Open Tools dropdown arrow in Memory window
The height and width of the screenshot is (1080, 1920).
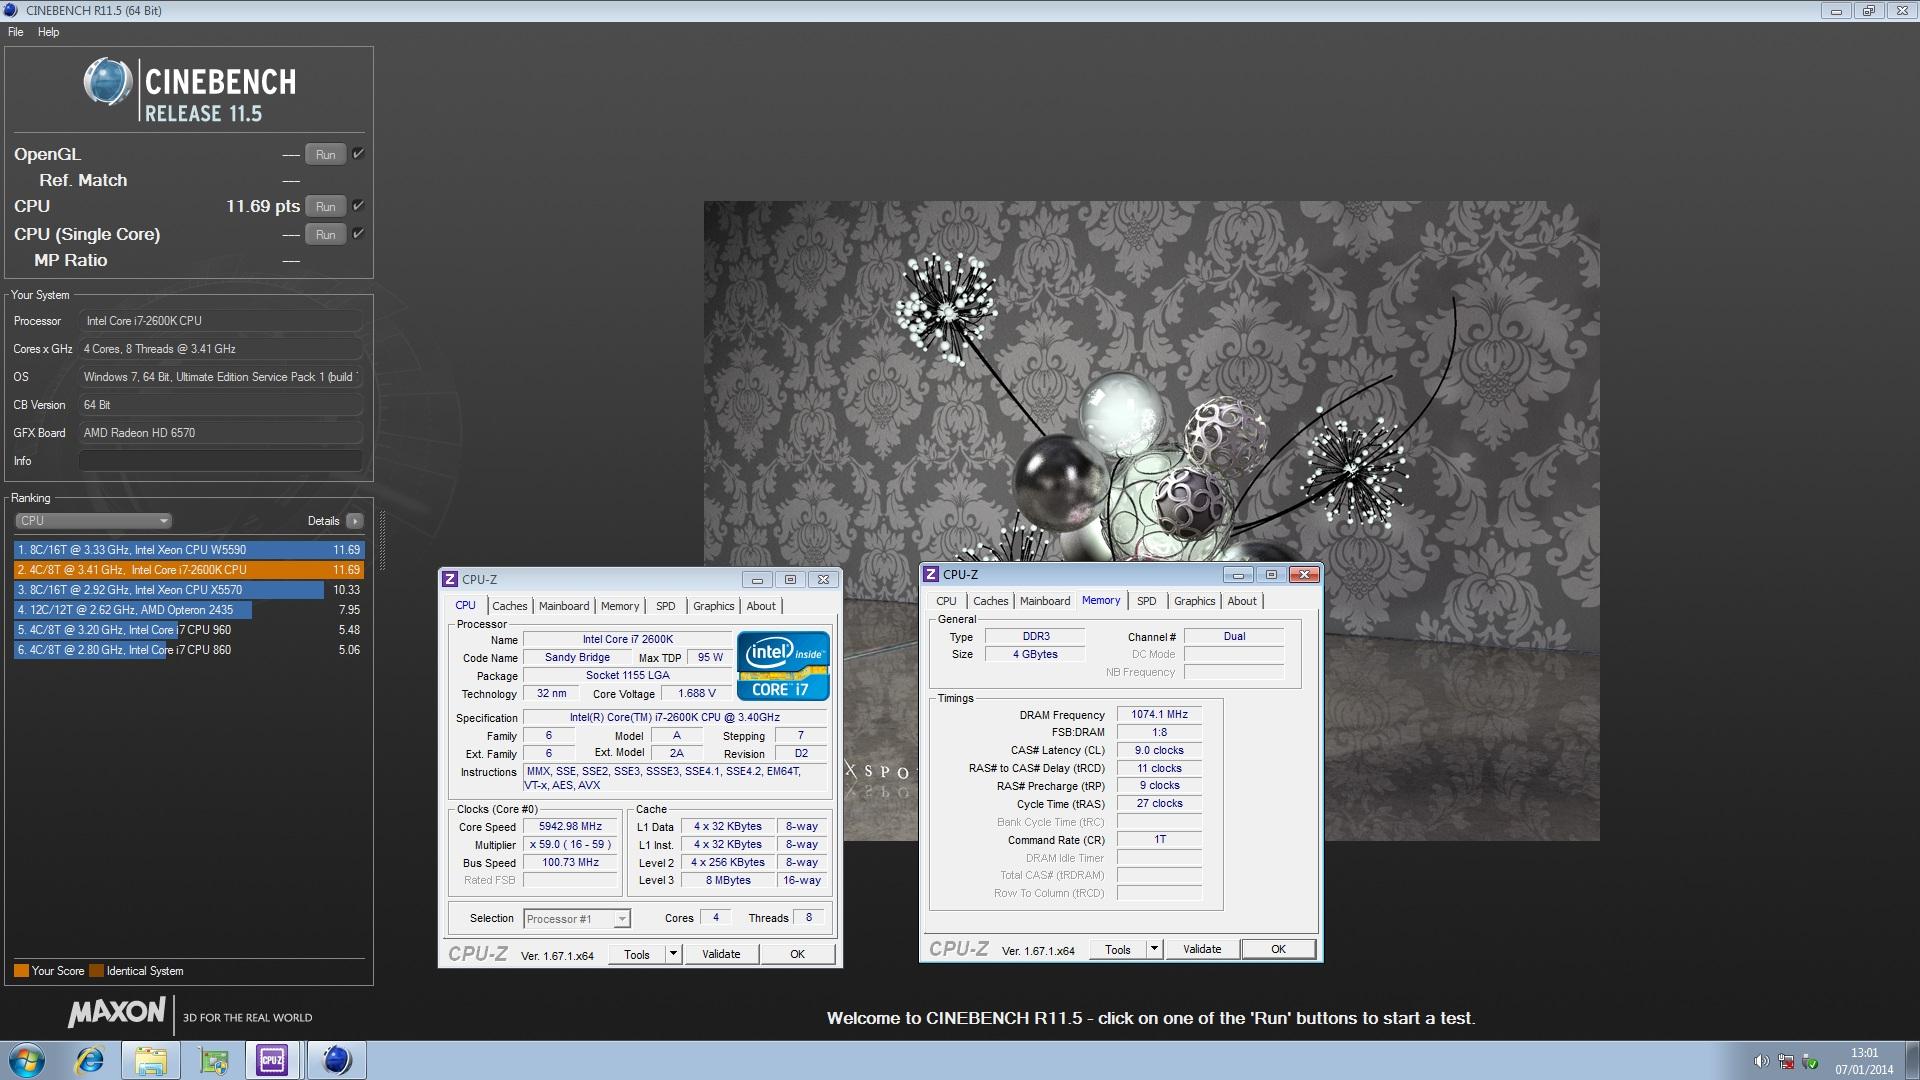[x=1154, y=949]
